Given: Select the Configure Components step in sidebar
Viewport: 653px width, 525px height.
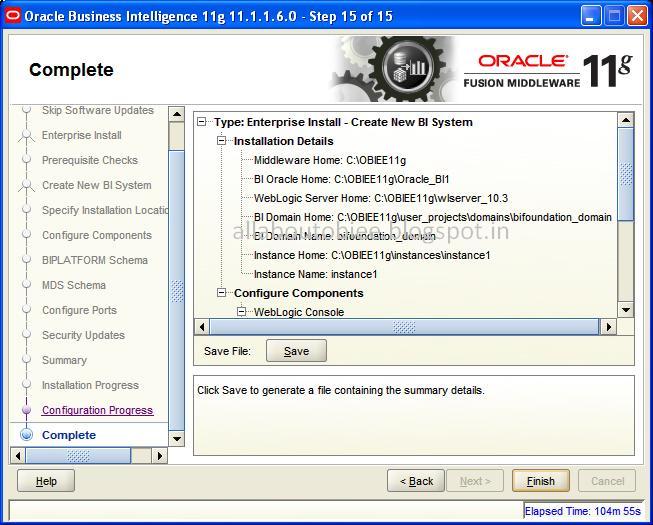Looking at the screenshot, I should point(97,235).
